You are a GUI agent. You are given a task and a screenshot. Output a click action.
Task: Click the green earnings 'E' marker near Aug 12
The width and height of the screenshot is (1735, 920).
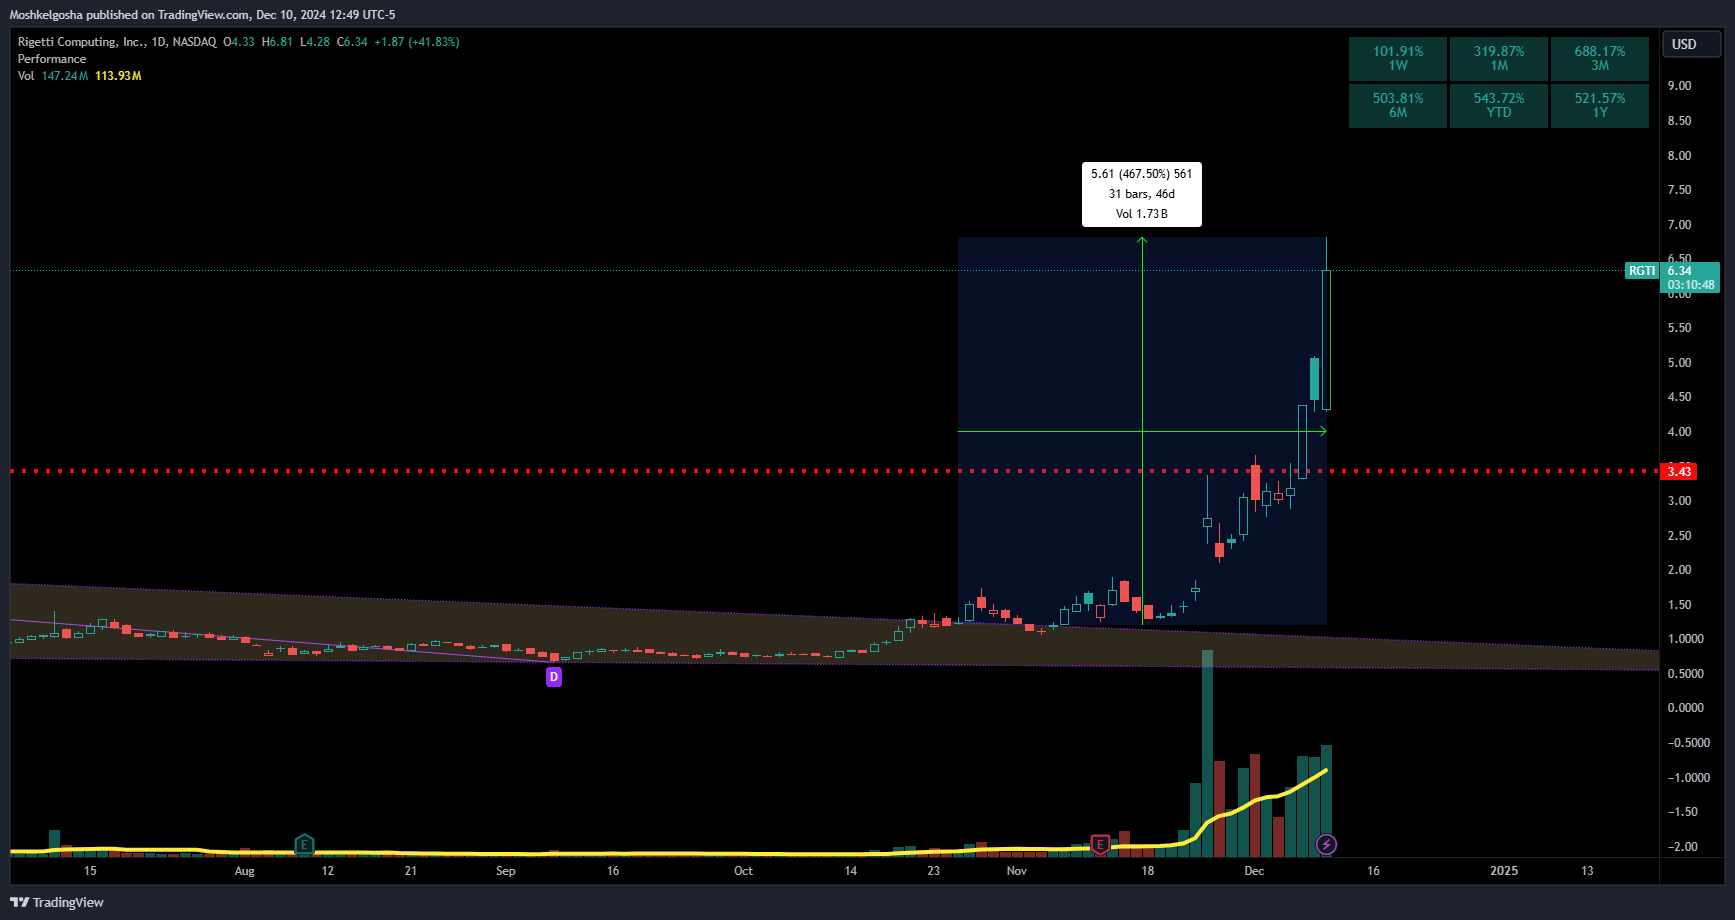(304, 845)
